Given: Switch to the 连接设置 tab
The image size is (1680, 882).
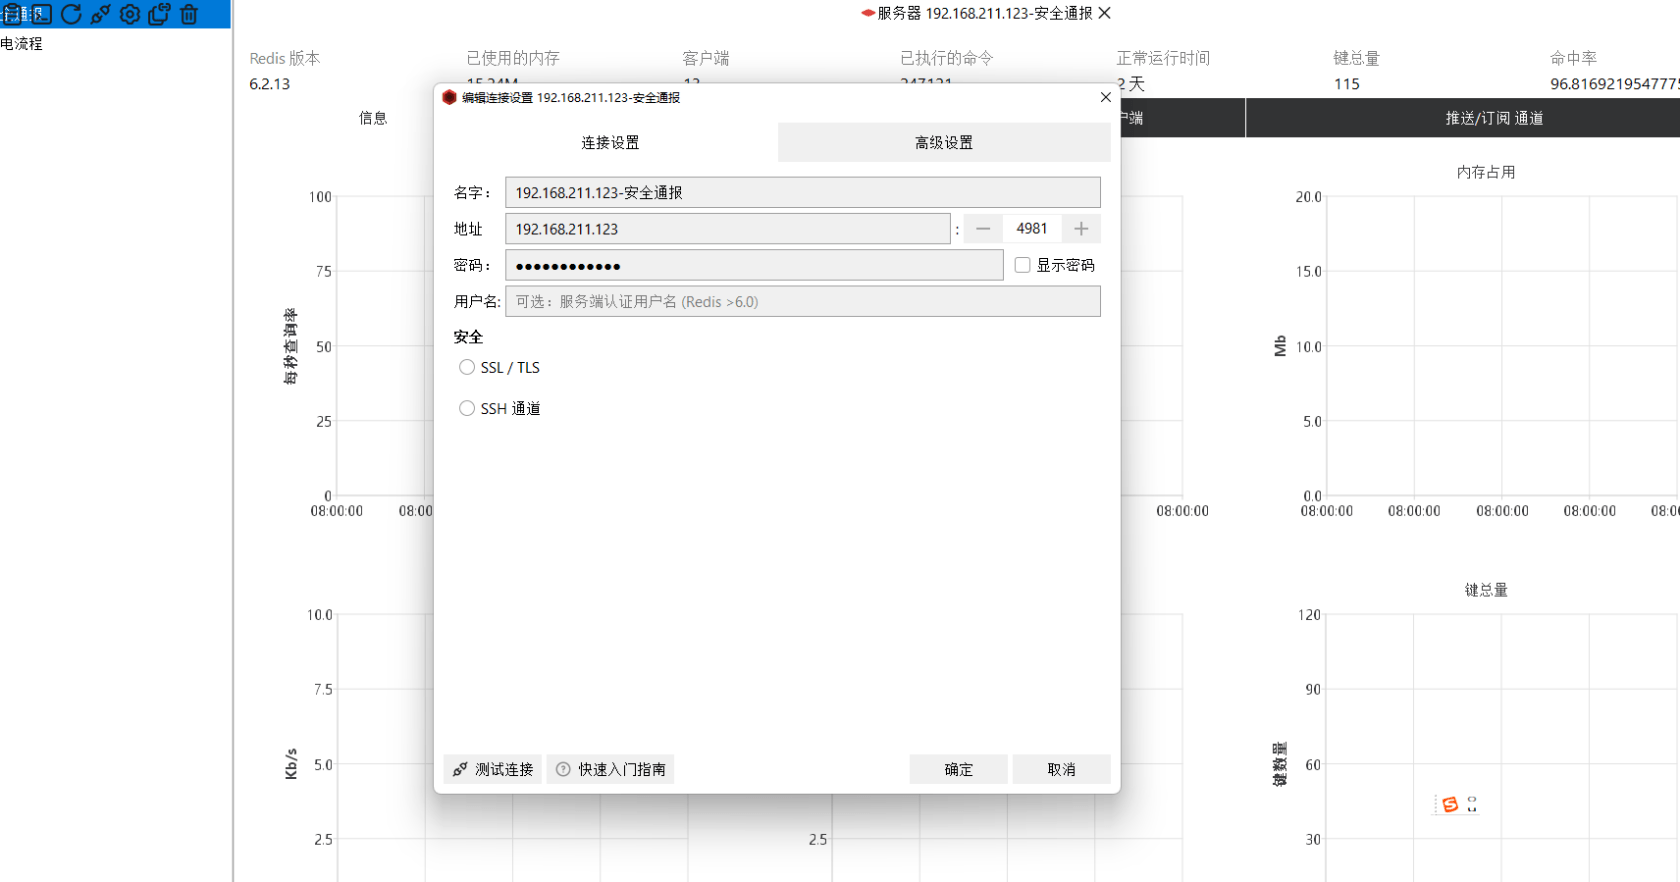Looking at the screenshot, I should pos(610,143).
